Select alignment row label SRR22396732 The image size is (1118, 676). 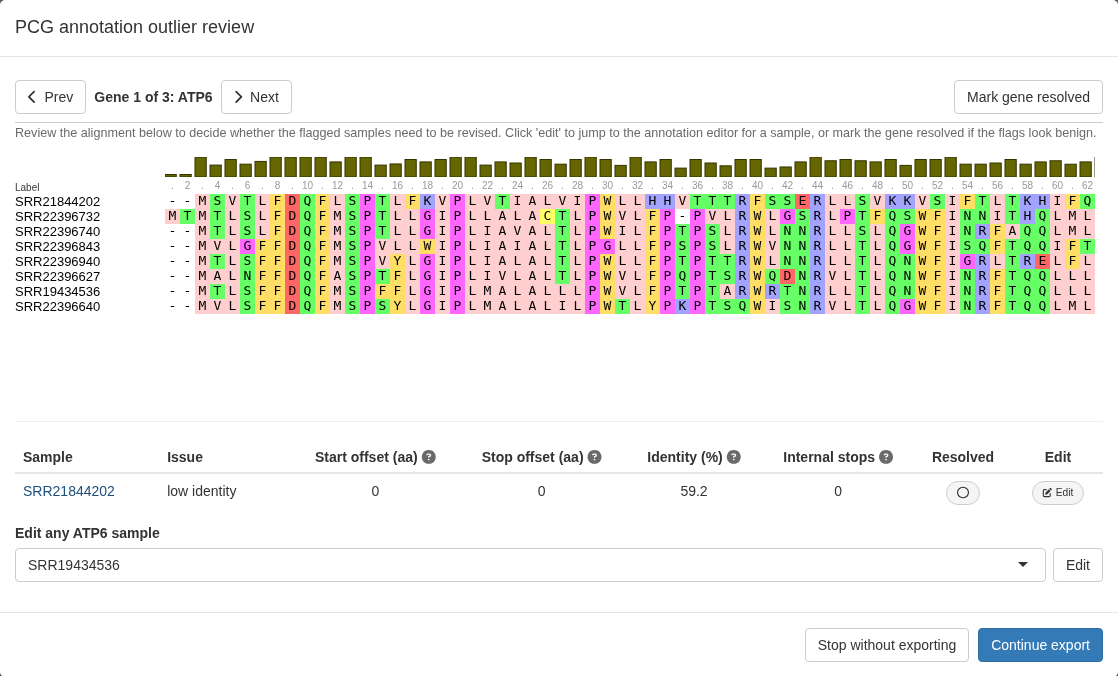[x=58, y=217]
